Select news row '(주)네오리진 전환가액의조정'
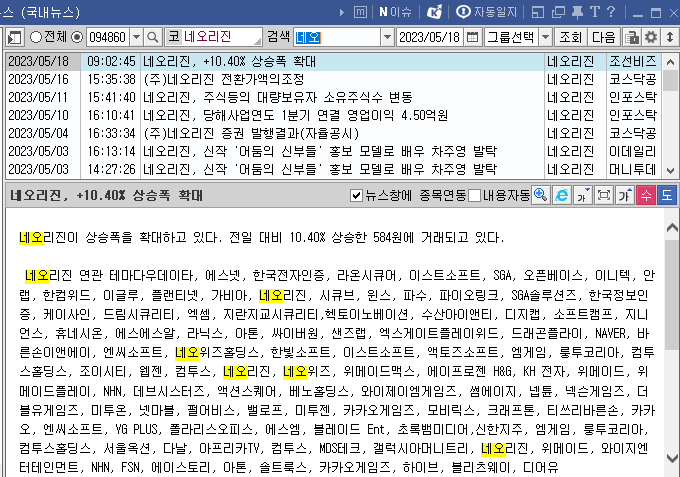Image resolution: width=680 pixels, height=477 pixels. coord(333,79)
